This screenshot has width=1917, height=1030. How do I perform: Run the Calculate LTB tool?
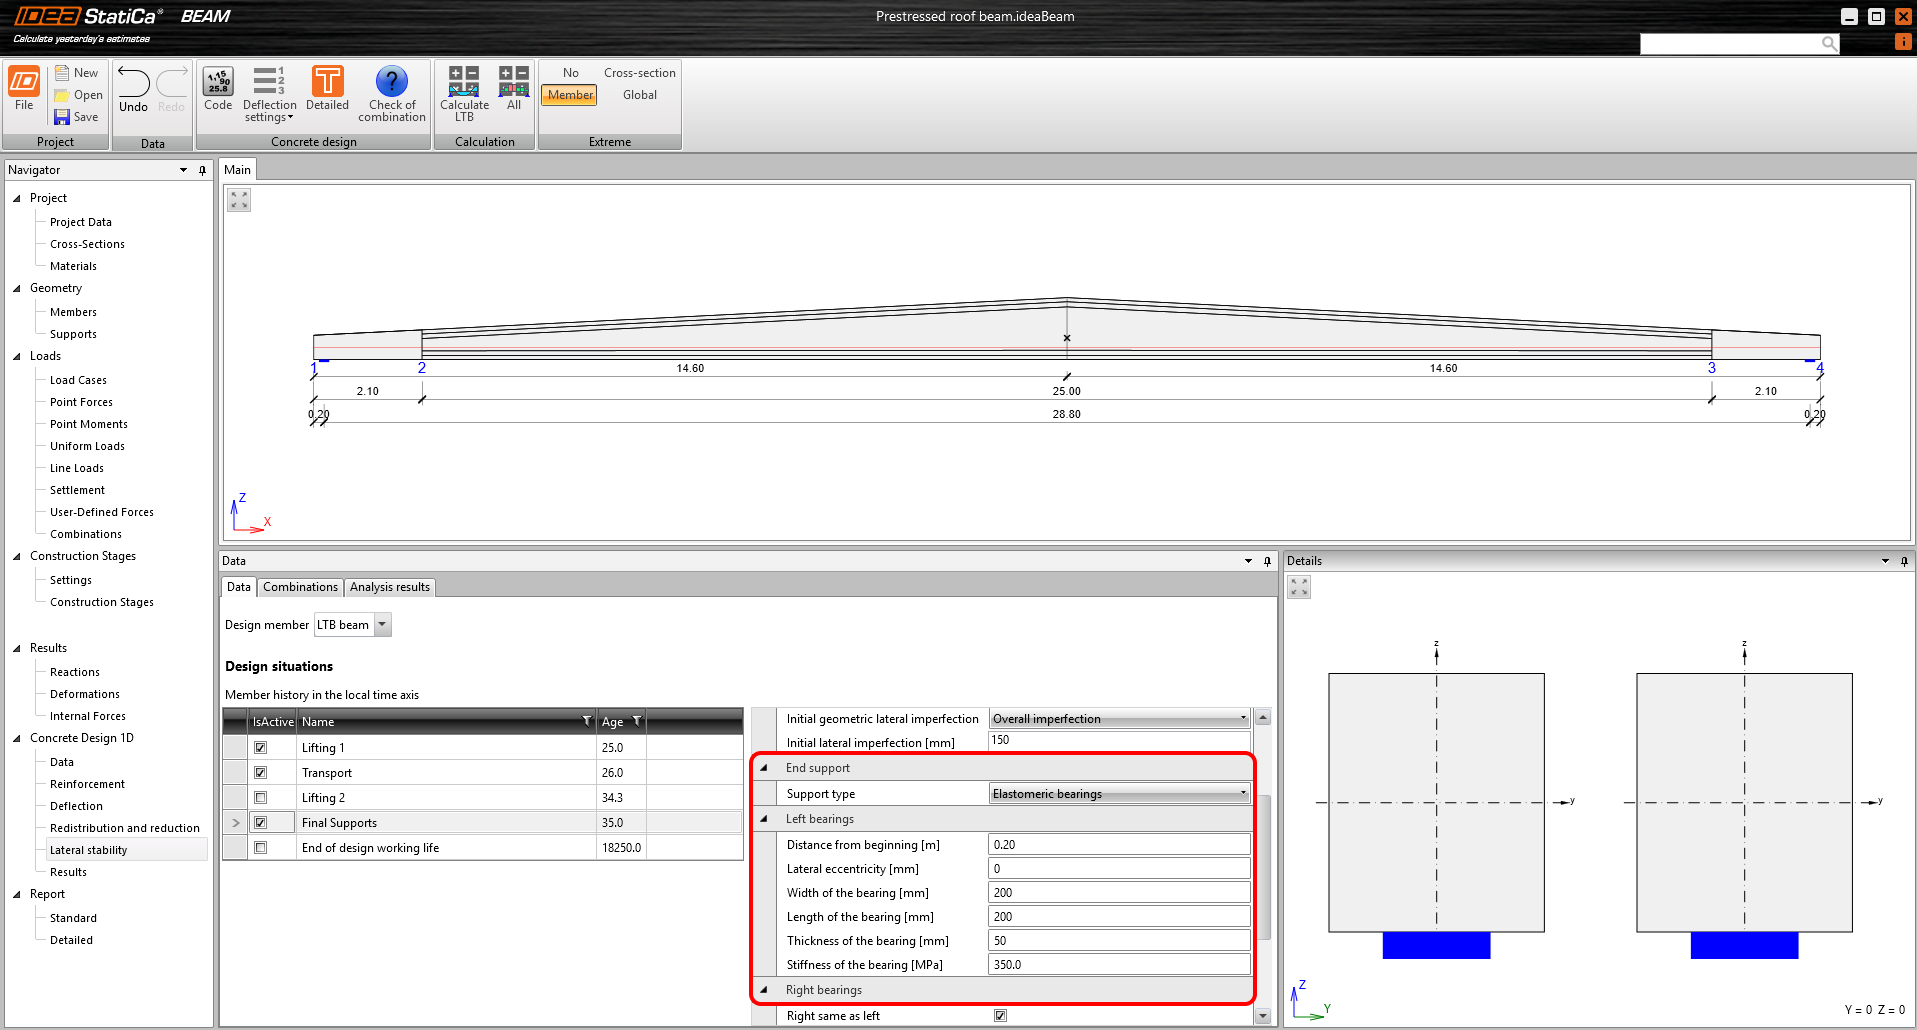pyautogui.click(x=464, y=93)
